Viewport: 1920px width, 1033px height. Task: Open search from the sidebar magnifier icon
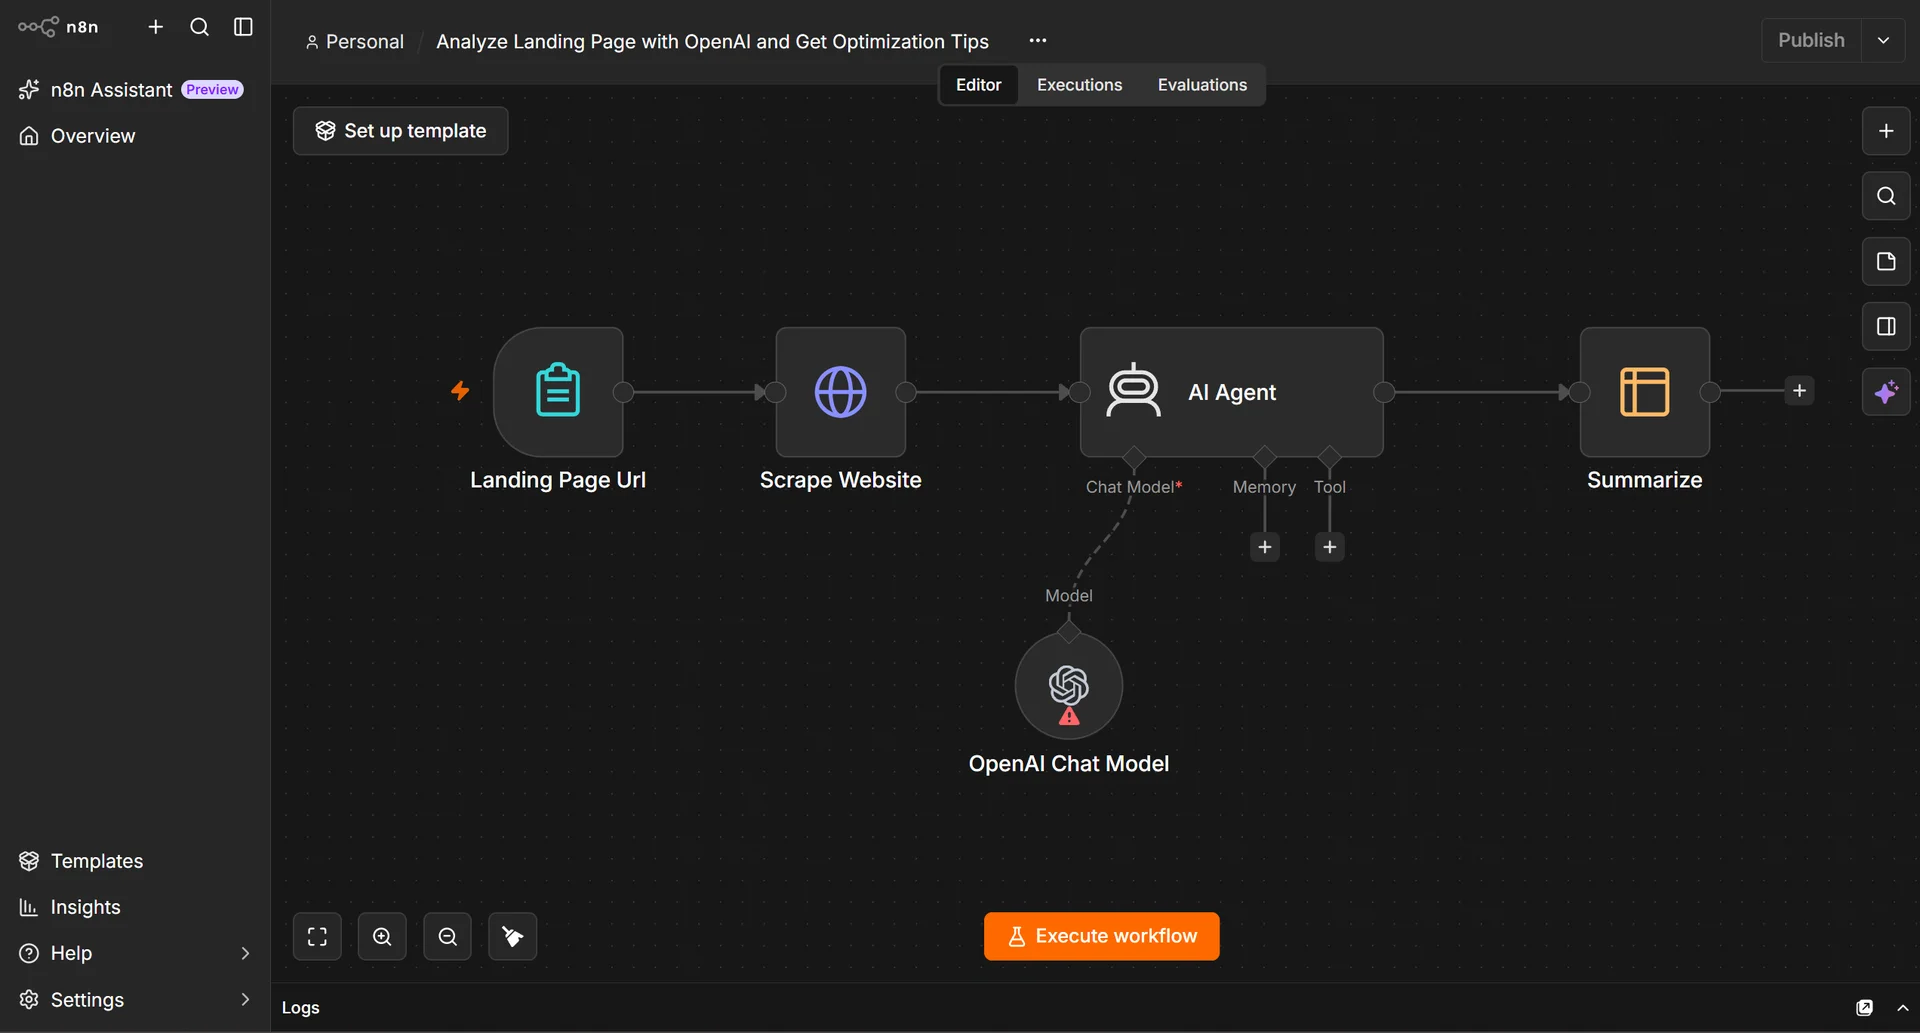click(x=199, y=27)
